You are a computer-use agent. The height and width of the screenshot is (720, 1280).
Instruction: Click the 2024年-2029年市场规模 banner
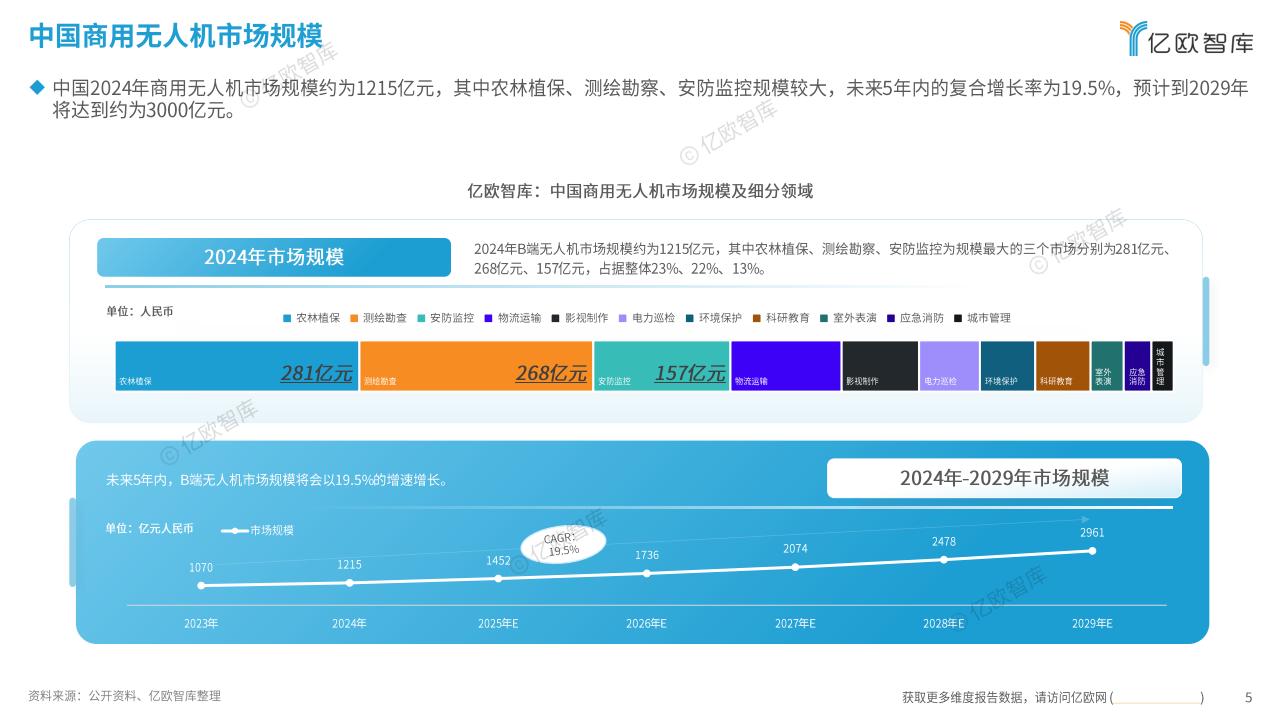[1004, 478]
